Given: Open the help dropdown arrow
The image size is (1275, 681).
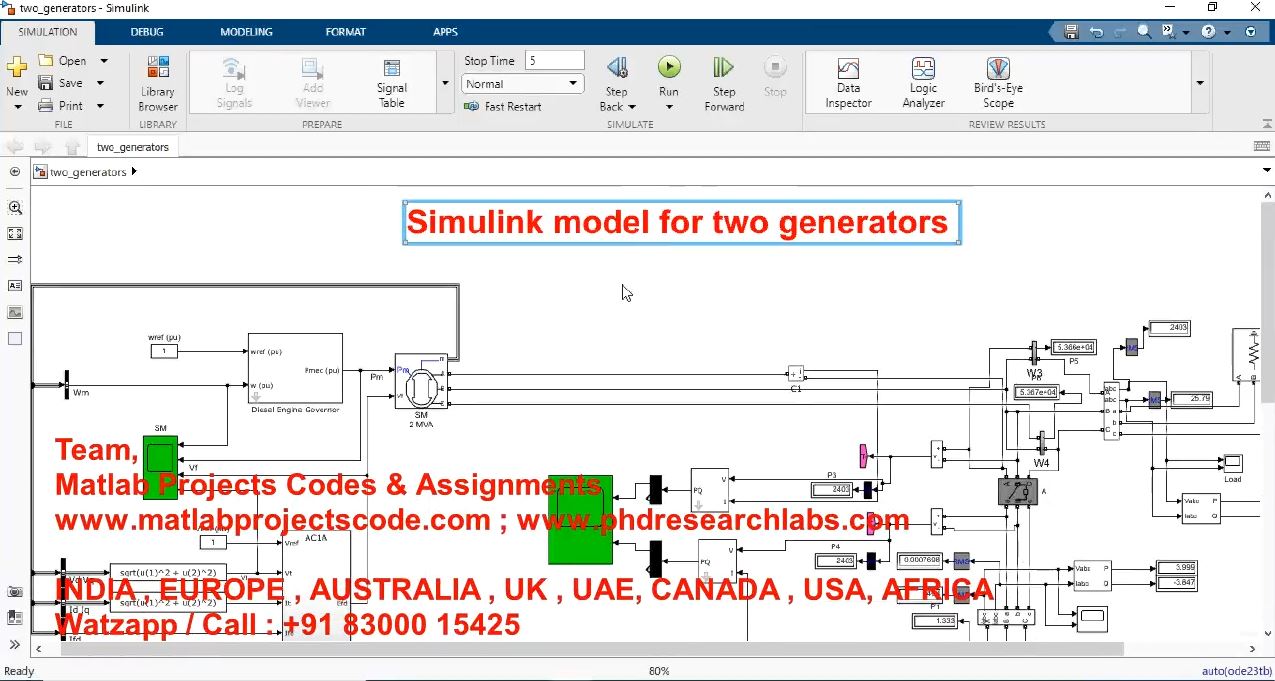Looking at the screenshot, I should tap(1226, 32).
